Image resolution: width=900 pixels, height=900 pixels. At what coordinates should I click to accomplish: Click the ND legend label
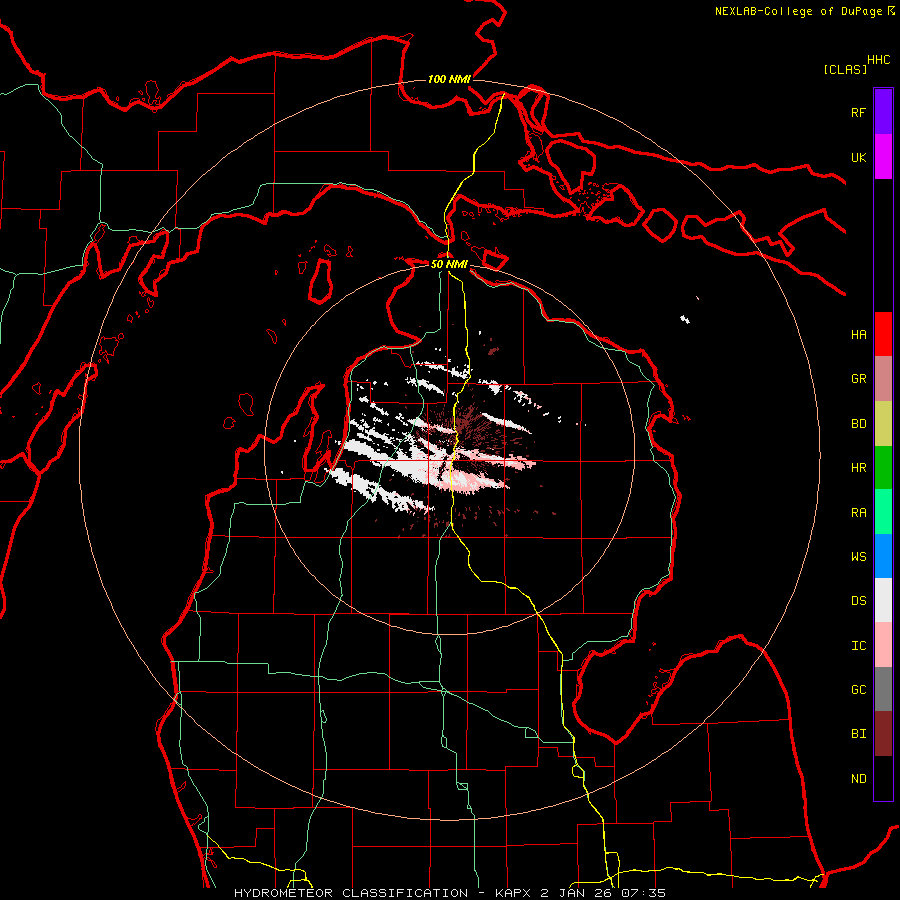click(x=858, y=779)
